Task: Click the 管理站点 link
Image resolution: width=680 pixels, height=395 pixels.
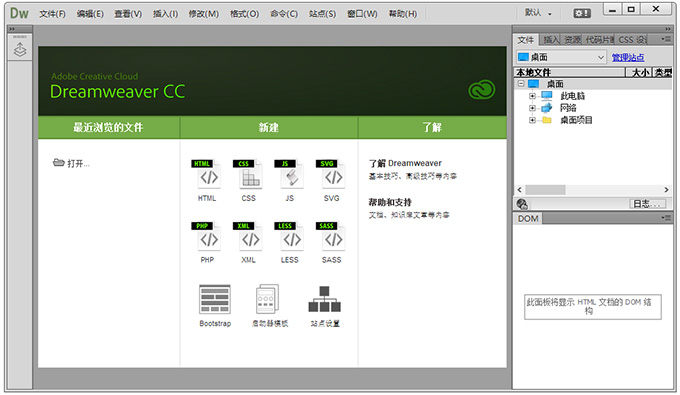Action: click(628, 57)
